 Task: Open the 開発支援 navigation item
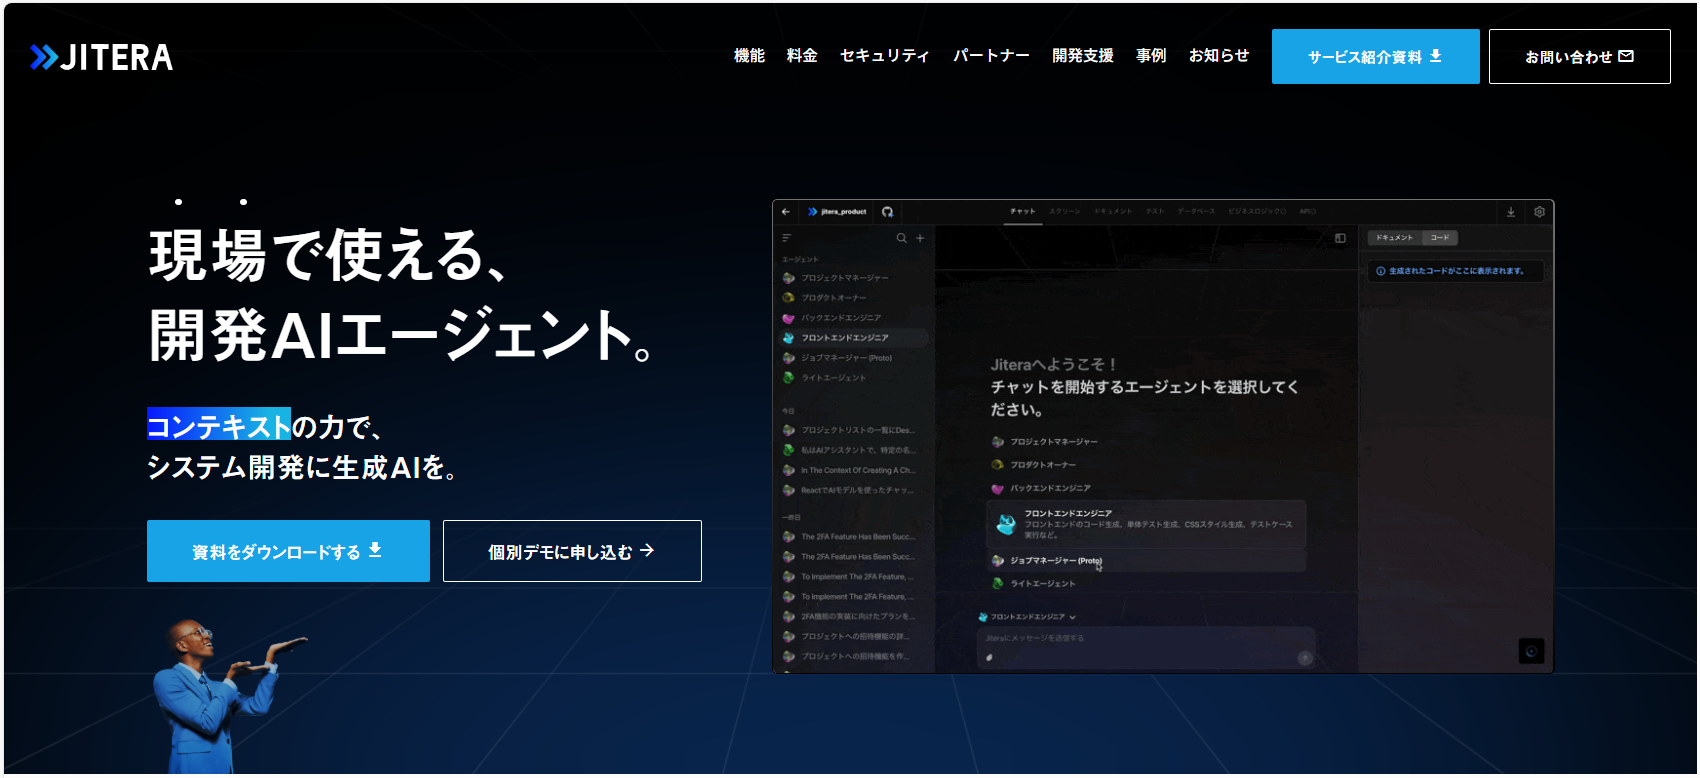coord(1083,56)
